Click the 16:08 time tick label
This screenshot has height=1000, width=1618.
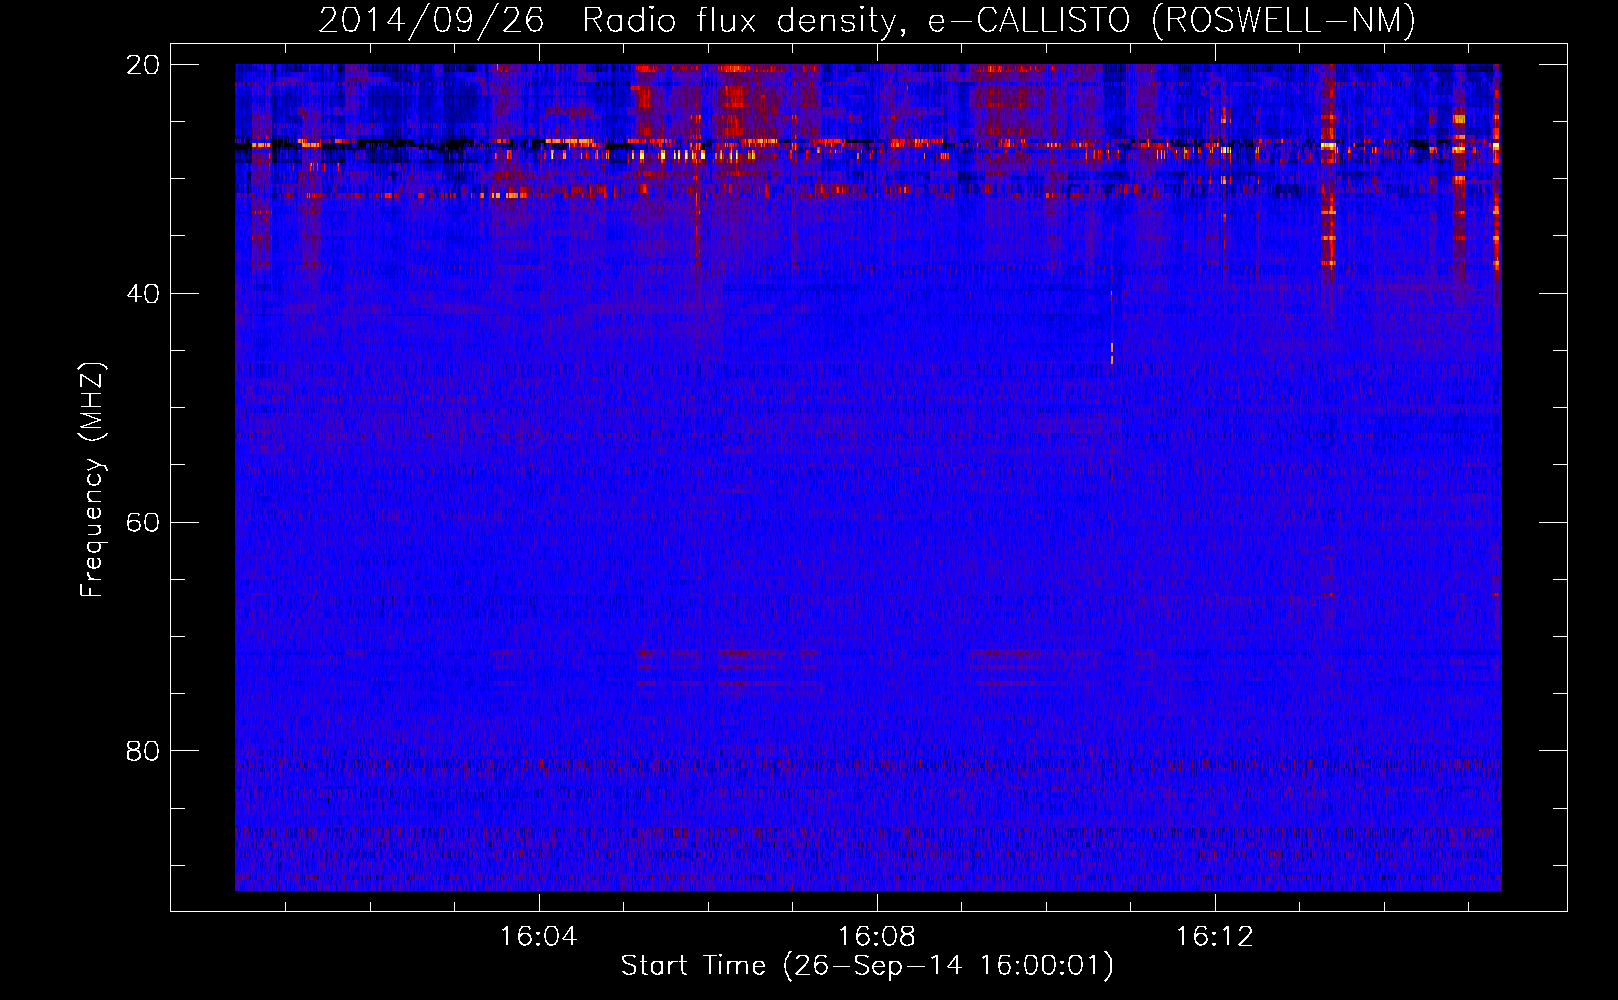tap(877, 937)
